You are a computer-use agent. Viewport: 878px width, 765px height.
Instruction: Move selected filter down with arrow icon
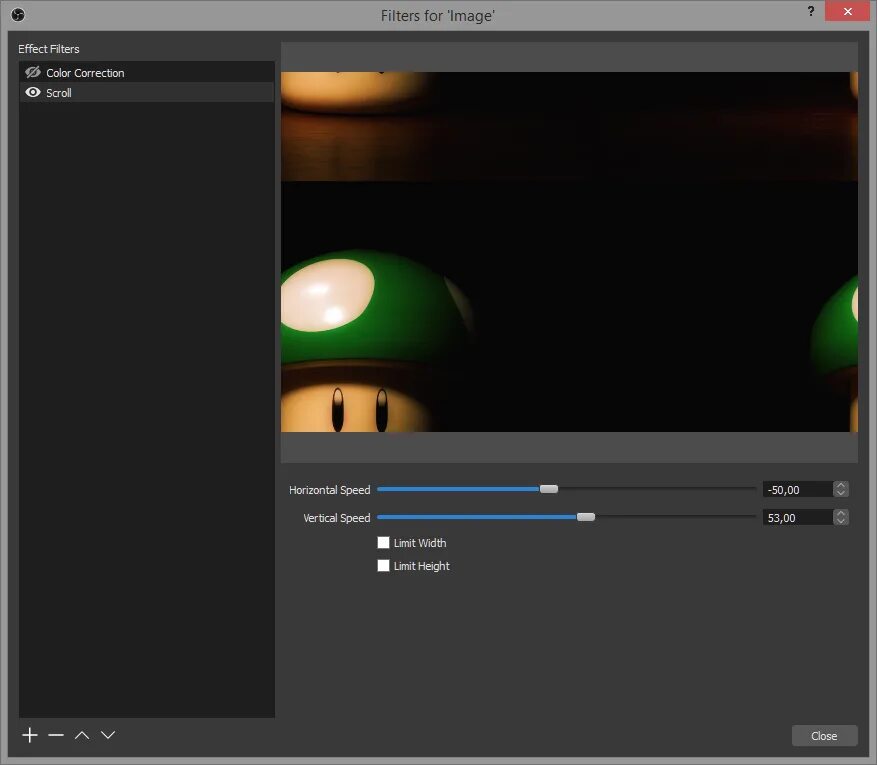pyautogui.click(x=108, y=735)
